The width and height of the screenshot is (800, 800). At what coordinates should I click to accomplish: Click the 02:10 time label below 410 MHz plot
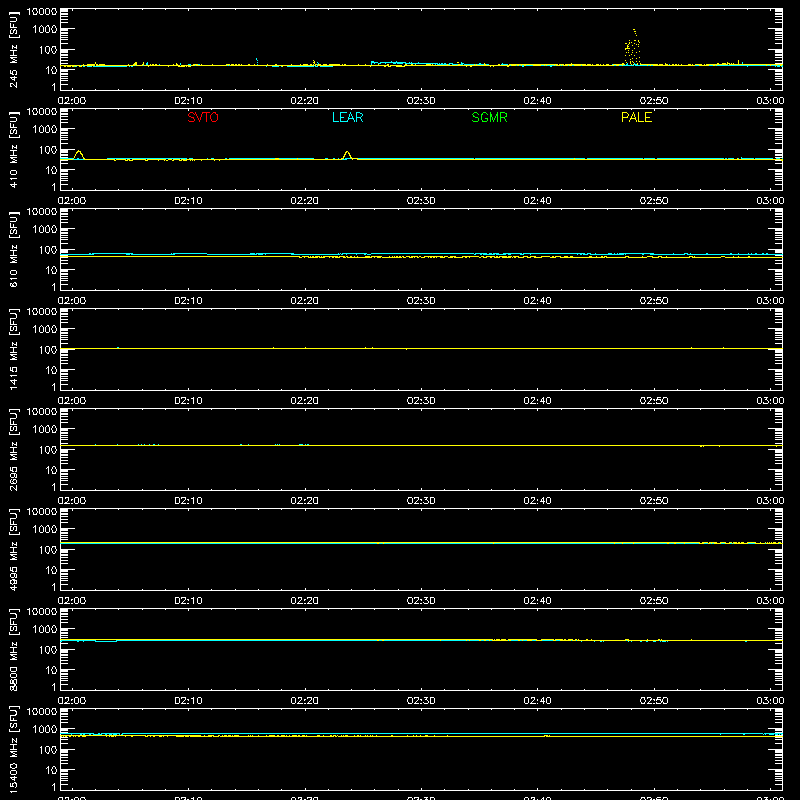(188, 201)
